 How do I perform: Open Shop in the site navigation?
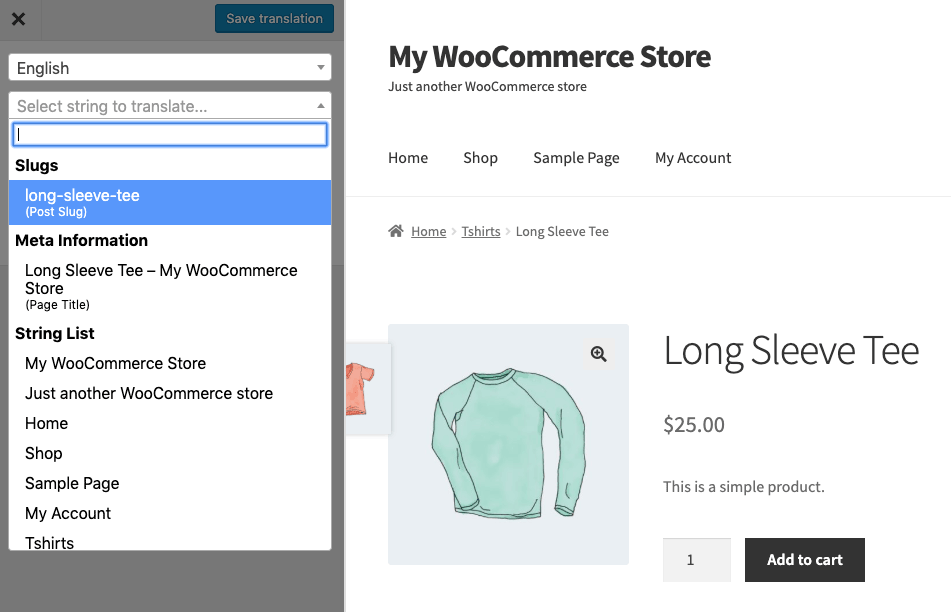click(480, 158)
